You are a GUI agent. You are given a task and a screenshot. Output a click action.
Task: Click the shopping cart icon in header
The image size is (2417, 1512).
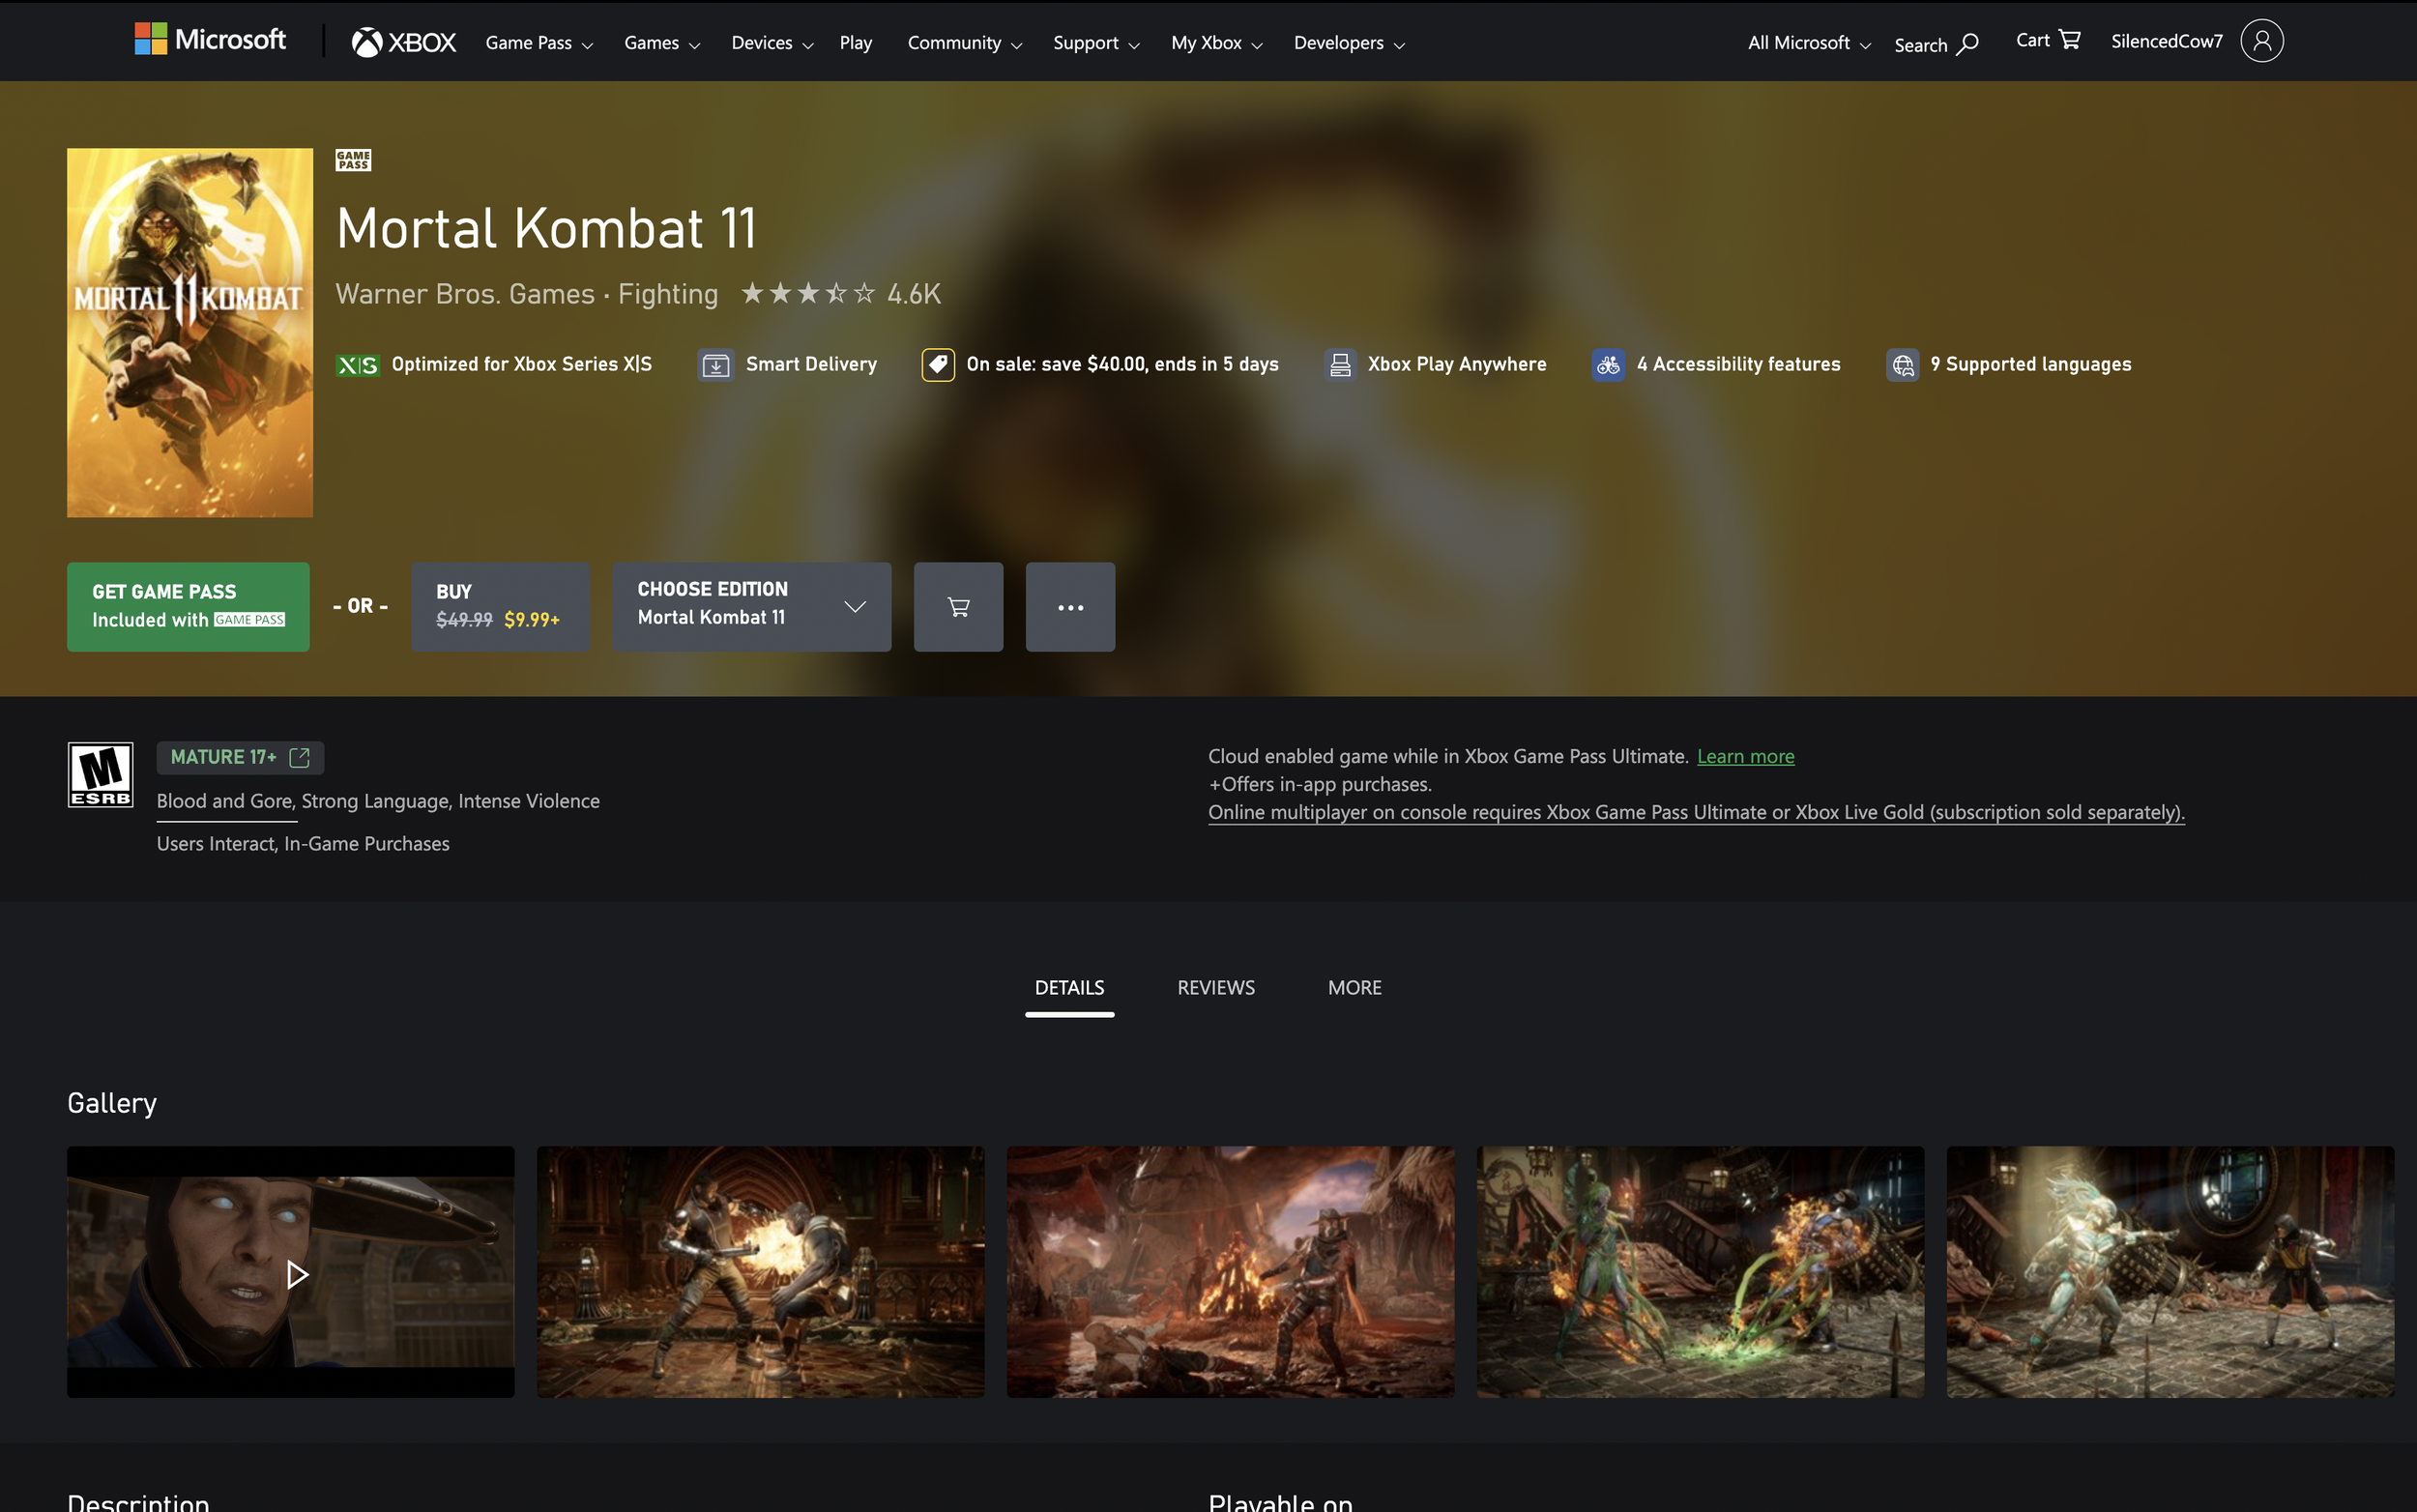click(2069, 40)
